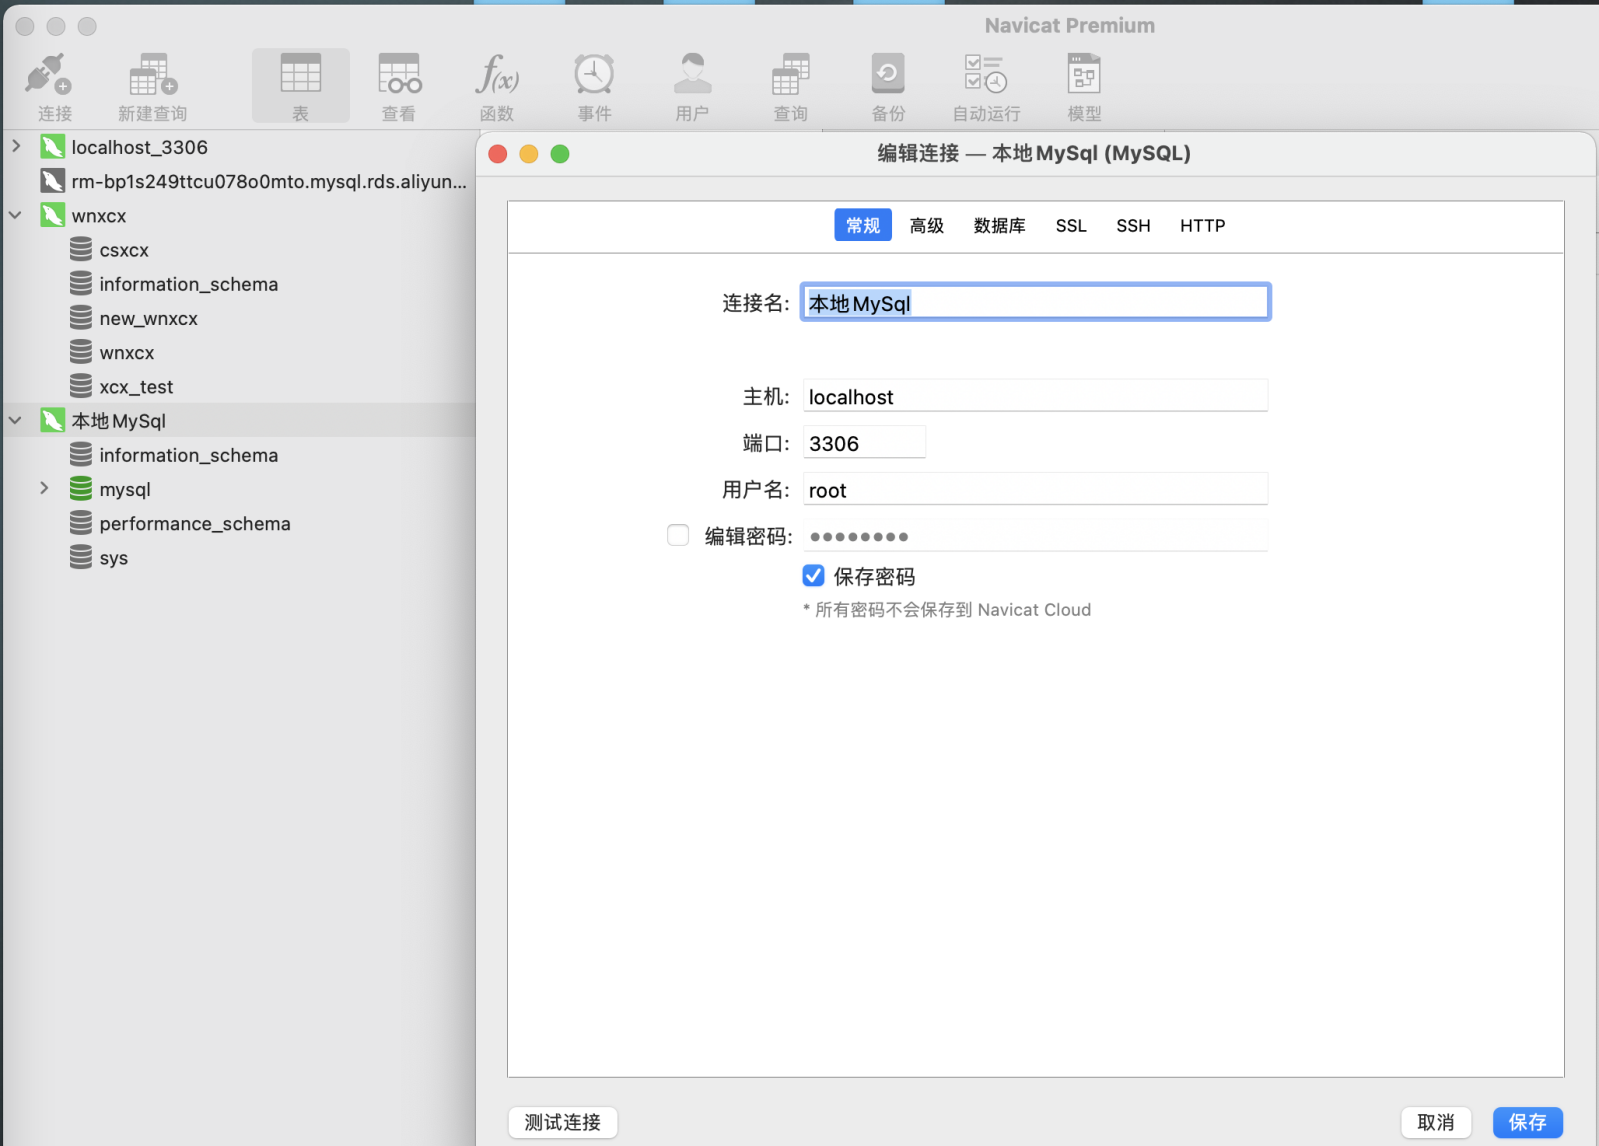Click the Function f(x) toolbar icon
The image size is (1599, 1146).
tap(497, 75)
